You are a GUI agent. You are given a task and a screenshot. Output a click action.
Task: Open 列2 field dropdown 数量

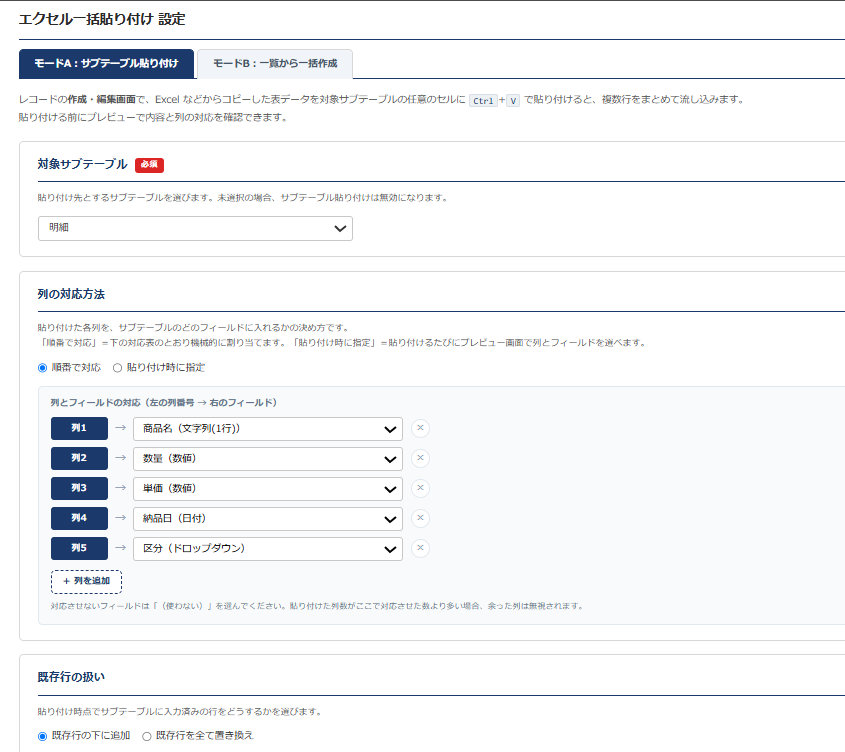pyautogui.click(x=268, y=459)
